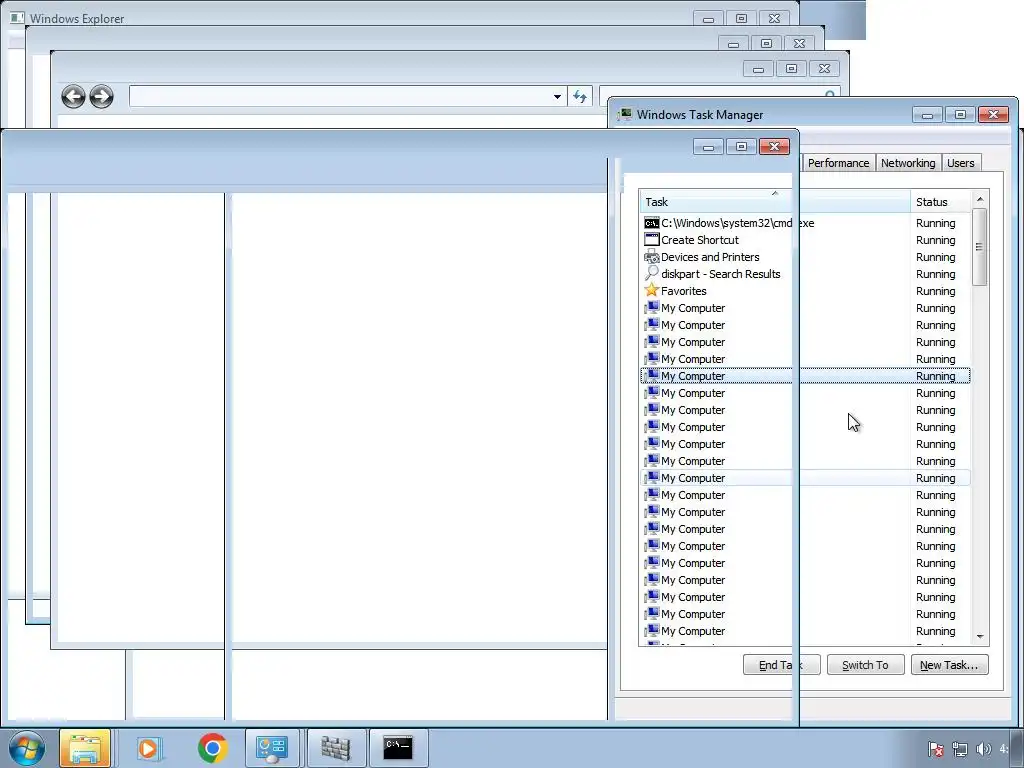Click the New Task... button
1024x768 pixels.
tap(949, 665)
